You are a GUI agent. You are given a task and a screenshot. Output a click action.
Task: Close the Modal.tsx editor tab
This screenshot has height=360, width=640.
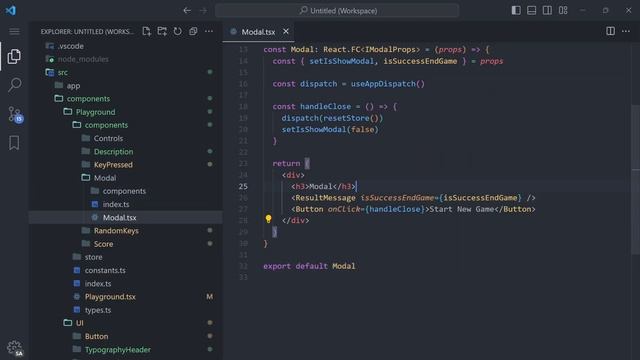(x=286, y=31)
